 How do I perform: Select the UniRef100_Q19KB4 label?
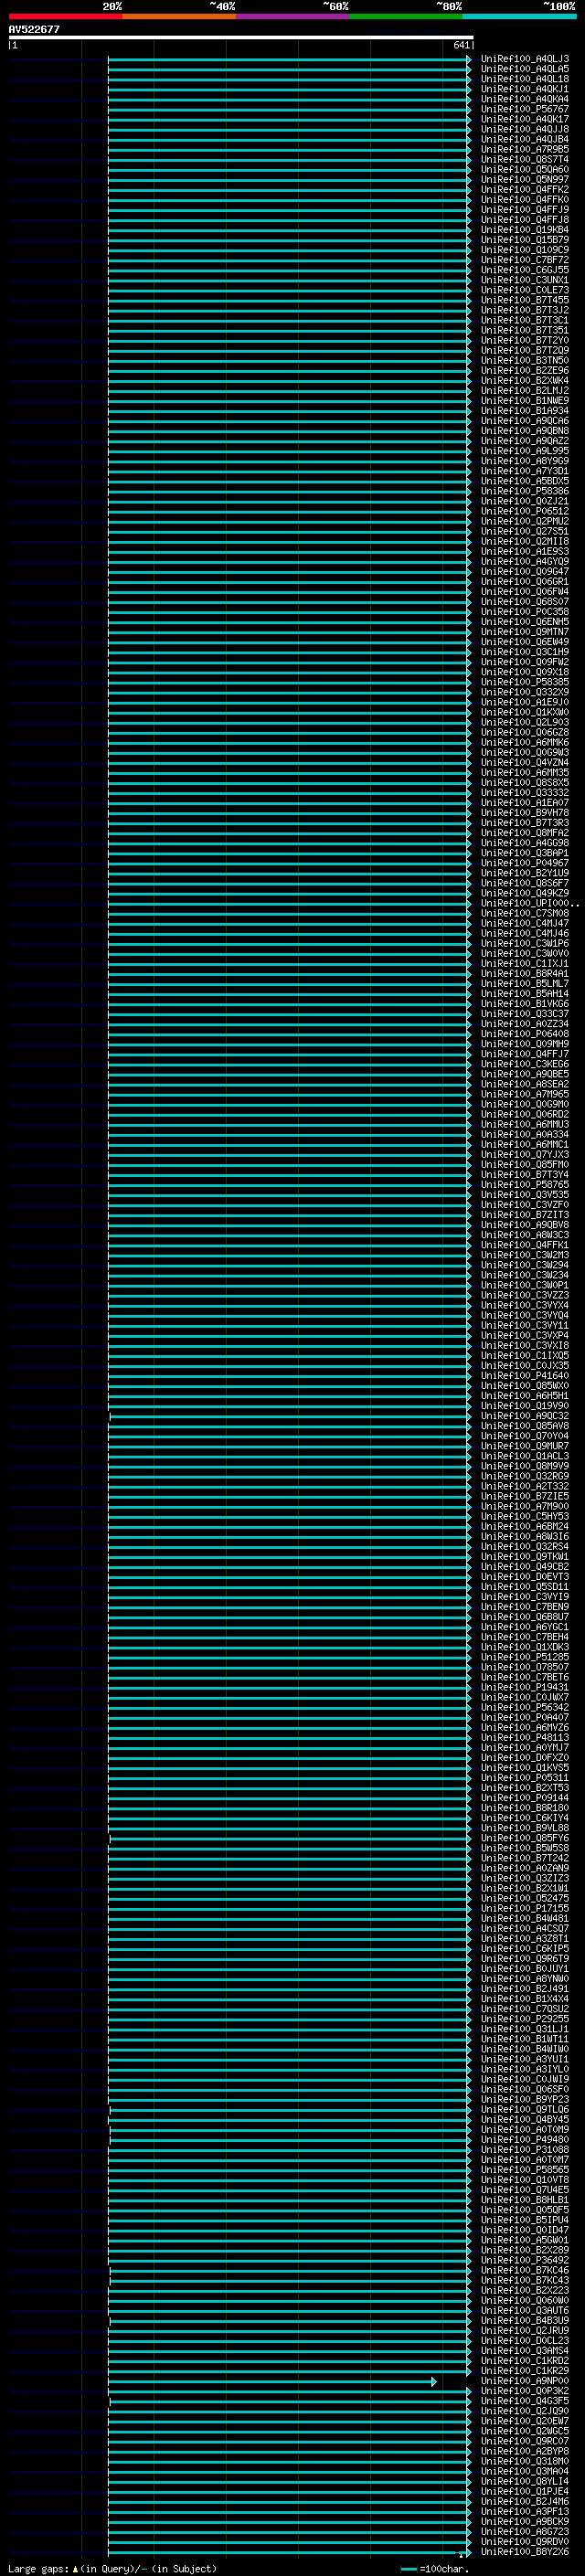pos(525,230)
